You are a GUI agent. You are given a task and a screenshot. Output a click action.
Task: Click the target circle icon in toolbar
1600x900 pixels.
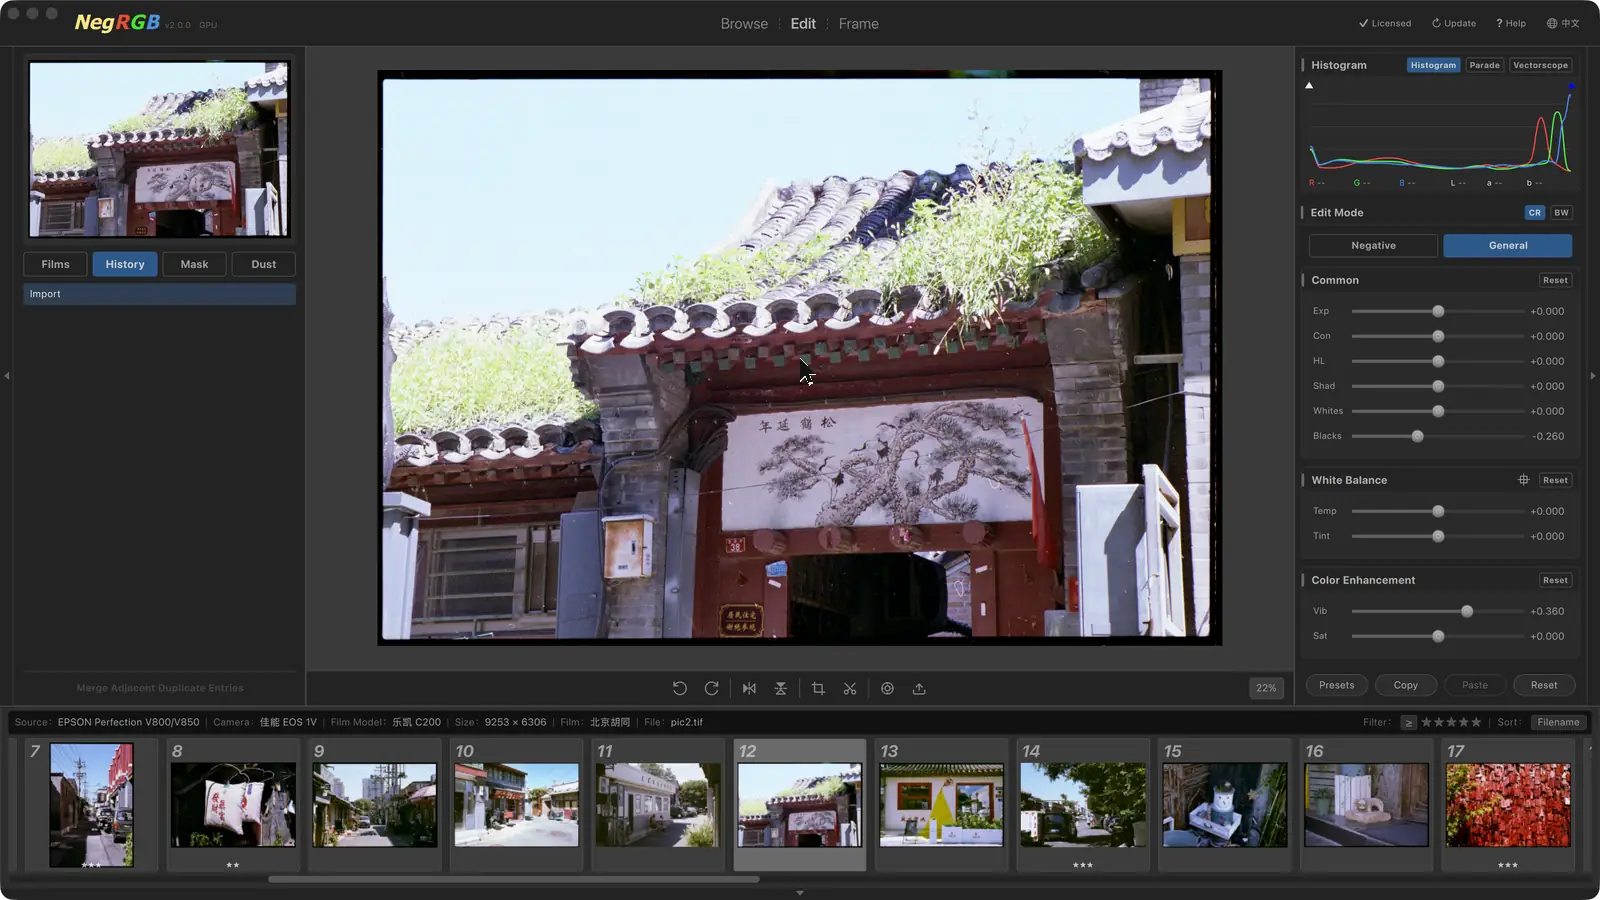[887, 688]
